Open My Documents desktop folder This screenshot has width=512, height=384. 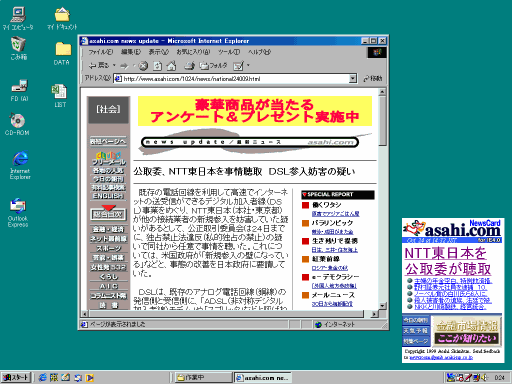point(62,19)
